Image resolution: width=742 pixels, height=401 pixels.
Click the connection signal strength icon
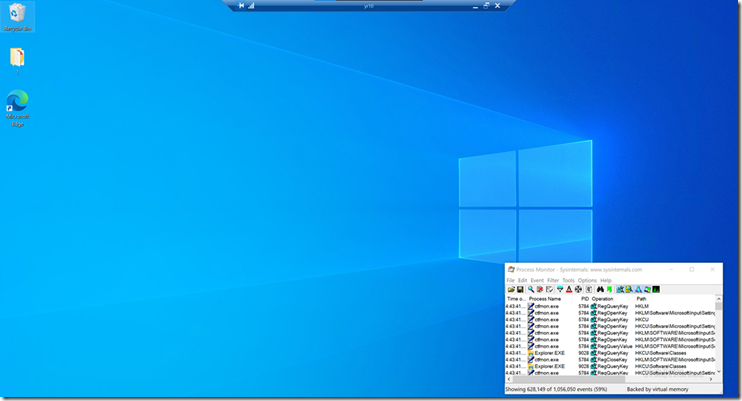251,6
